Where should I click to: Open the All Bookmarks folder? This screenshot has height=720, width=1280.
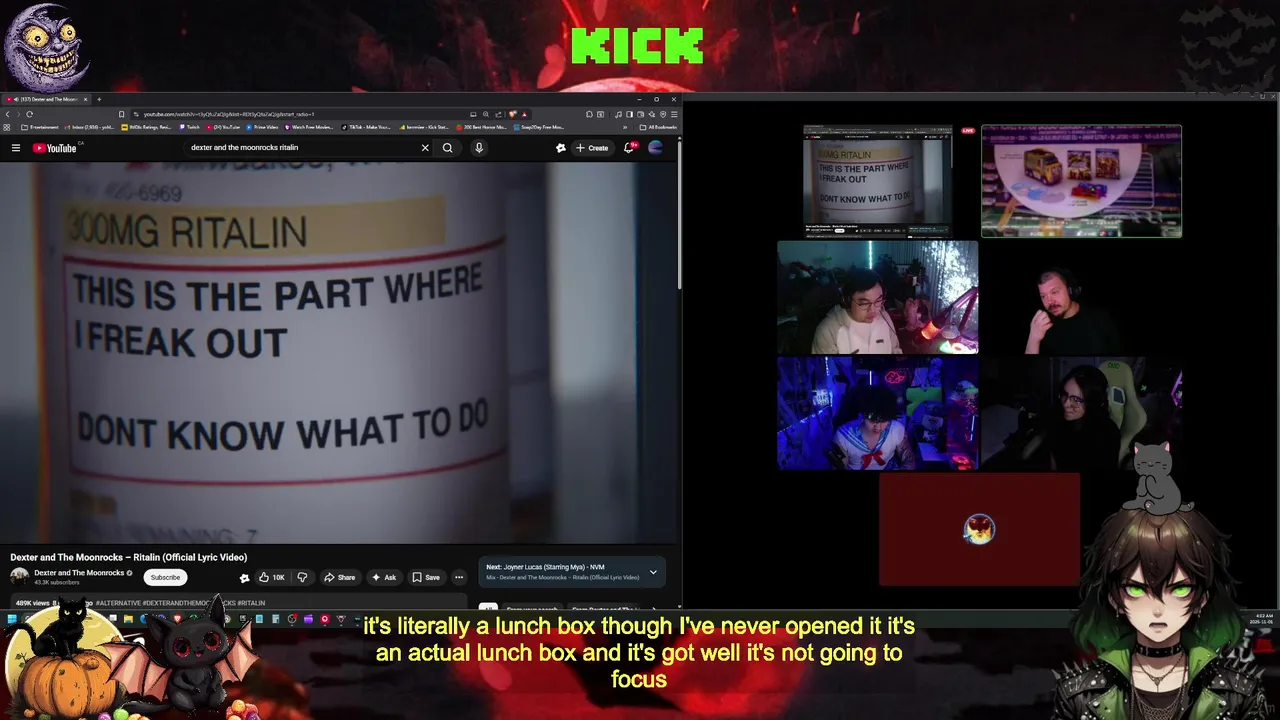coord(660,127)
